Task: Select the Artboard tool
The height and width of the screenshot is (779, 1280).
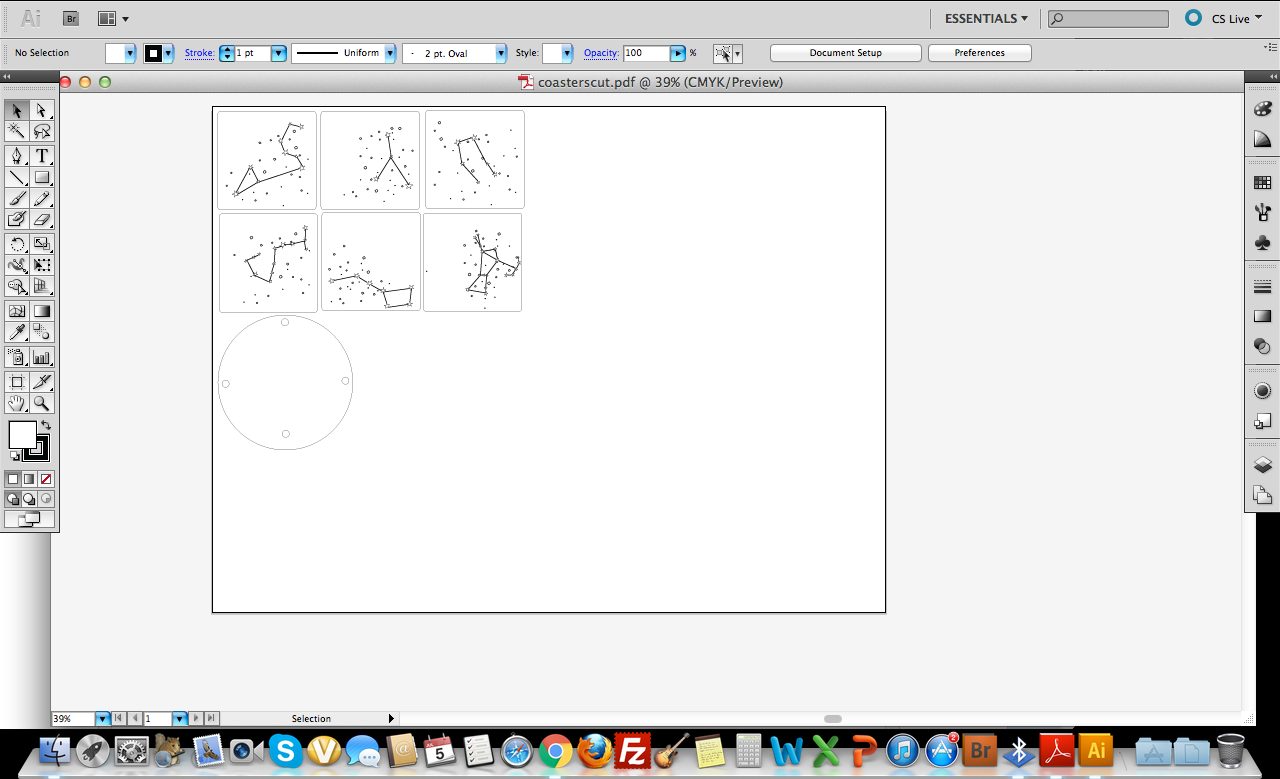Action: click(16, 382)
